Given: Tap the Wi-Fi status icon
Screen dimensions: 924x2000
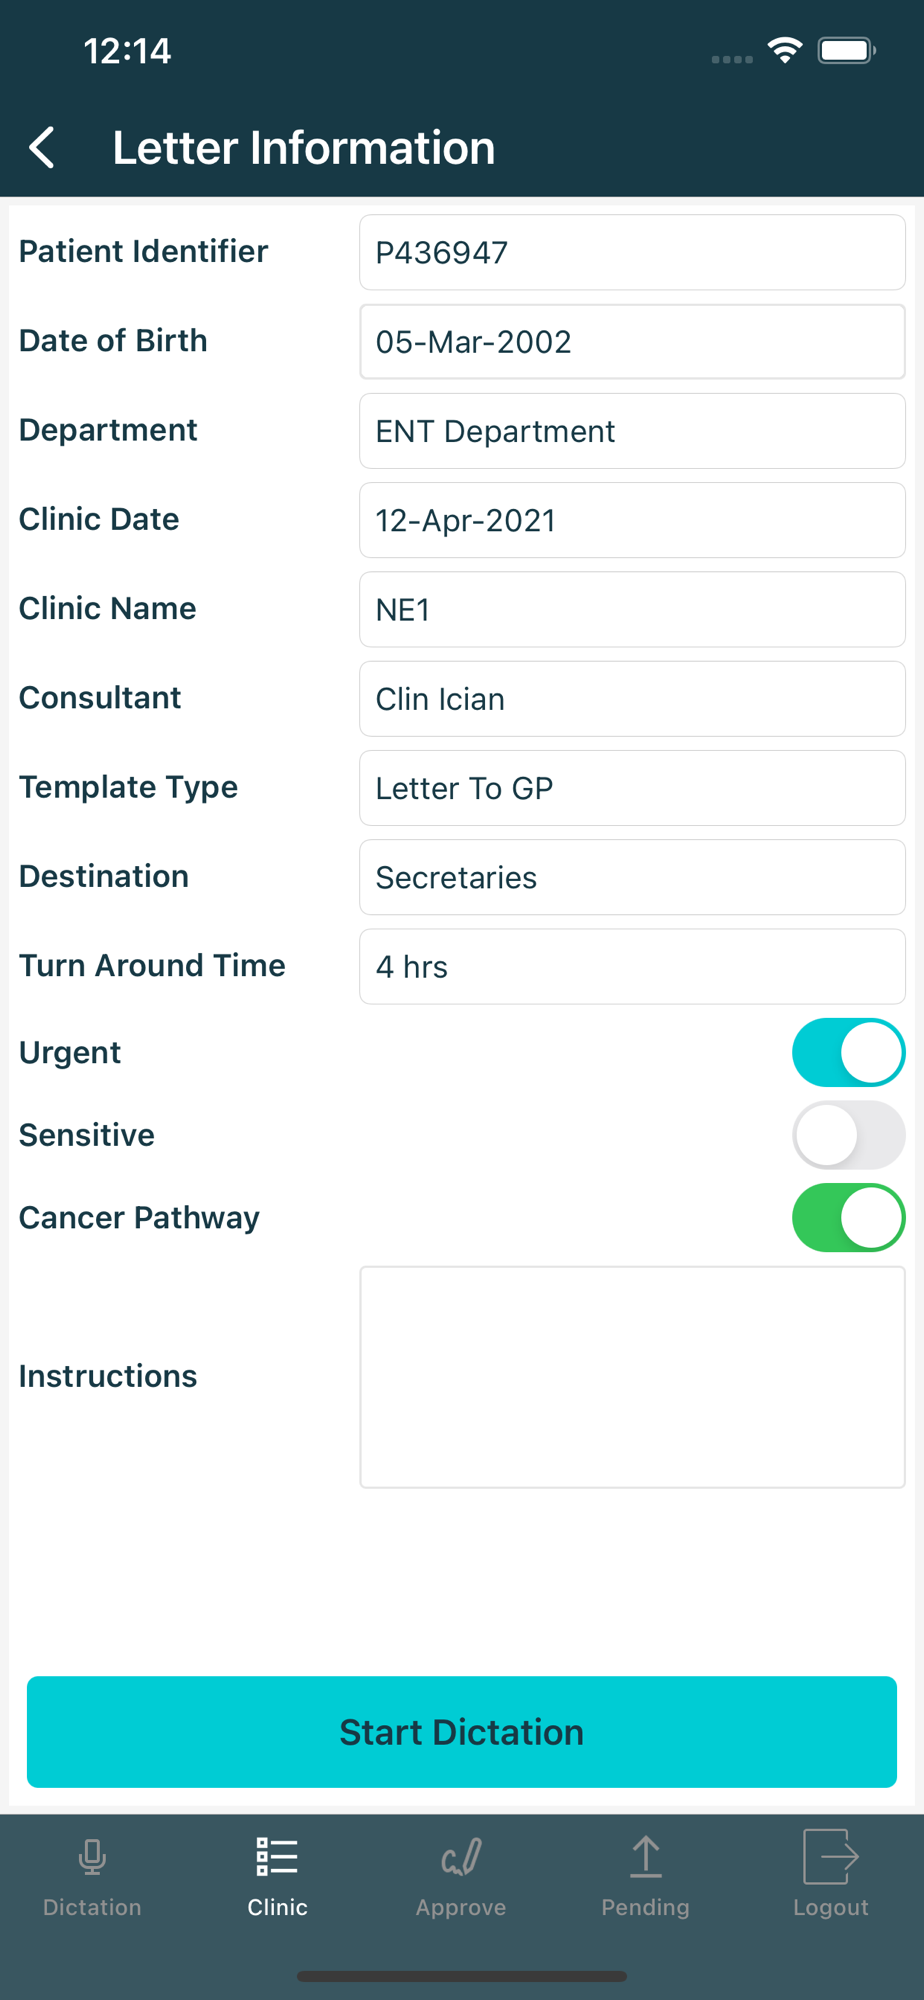Looking at the screenshot, I should click(785, 50).
